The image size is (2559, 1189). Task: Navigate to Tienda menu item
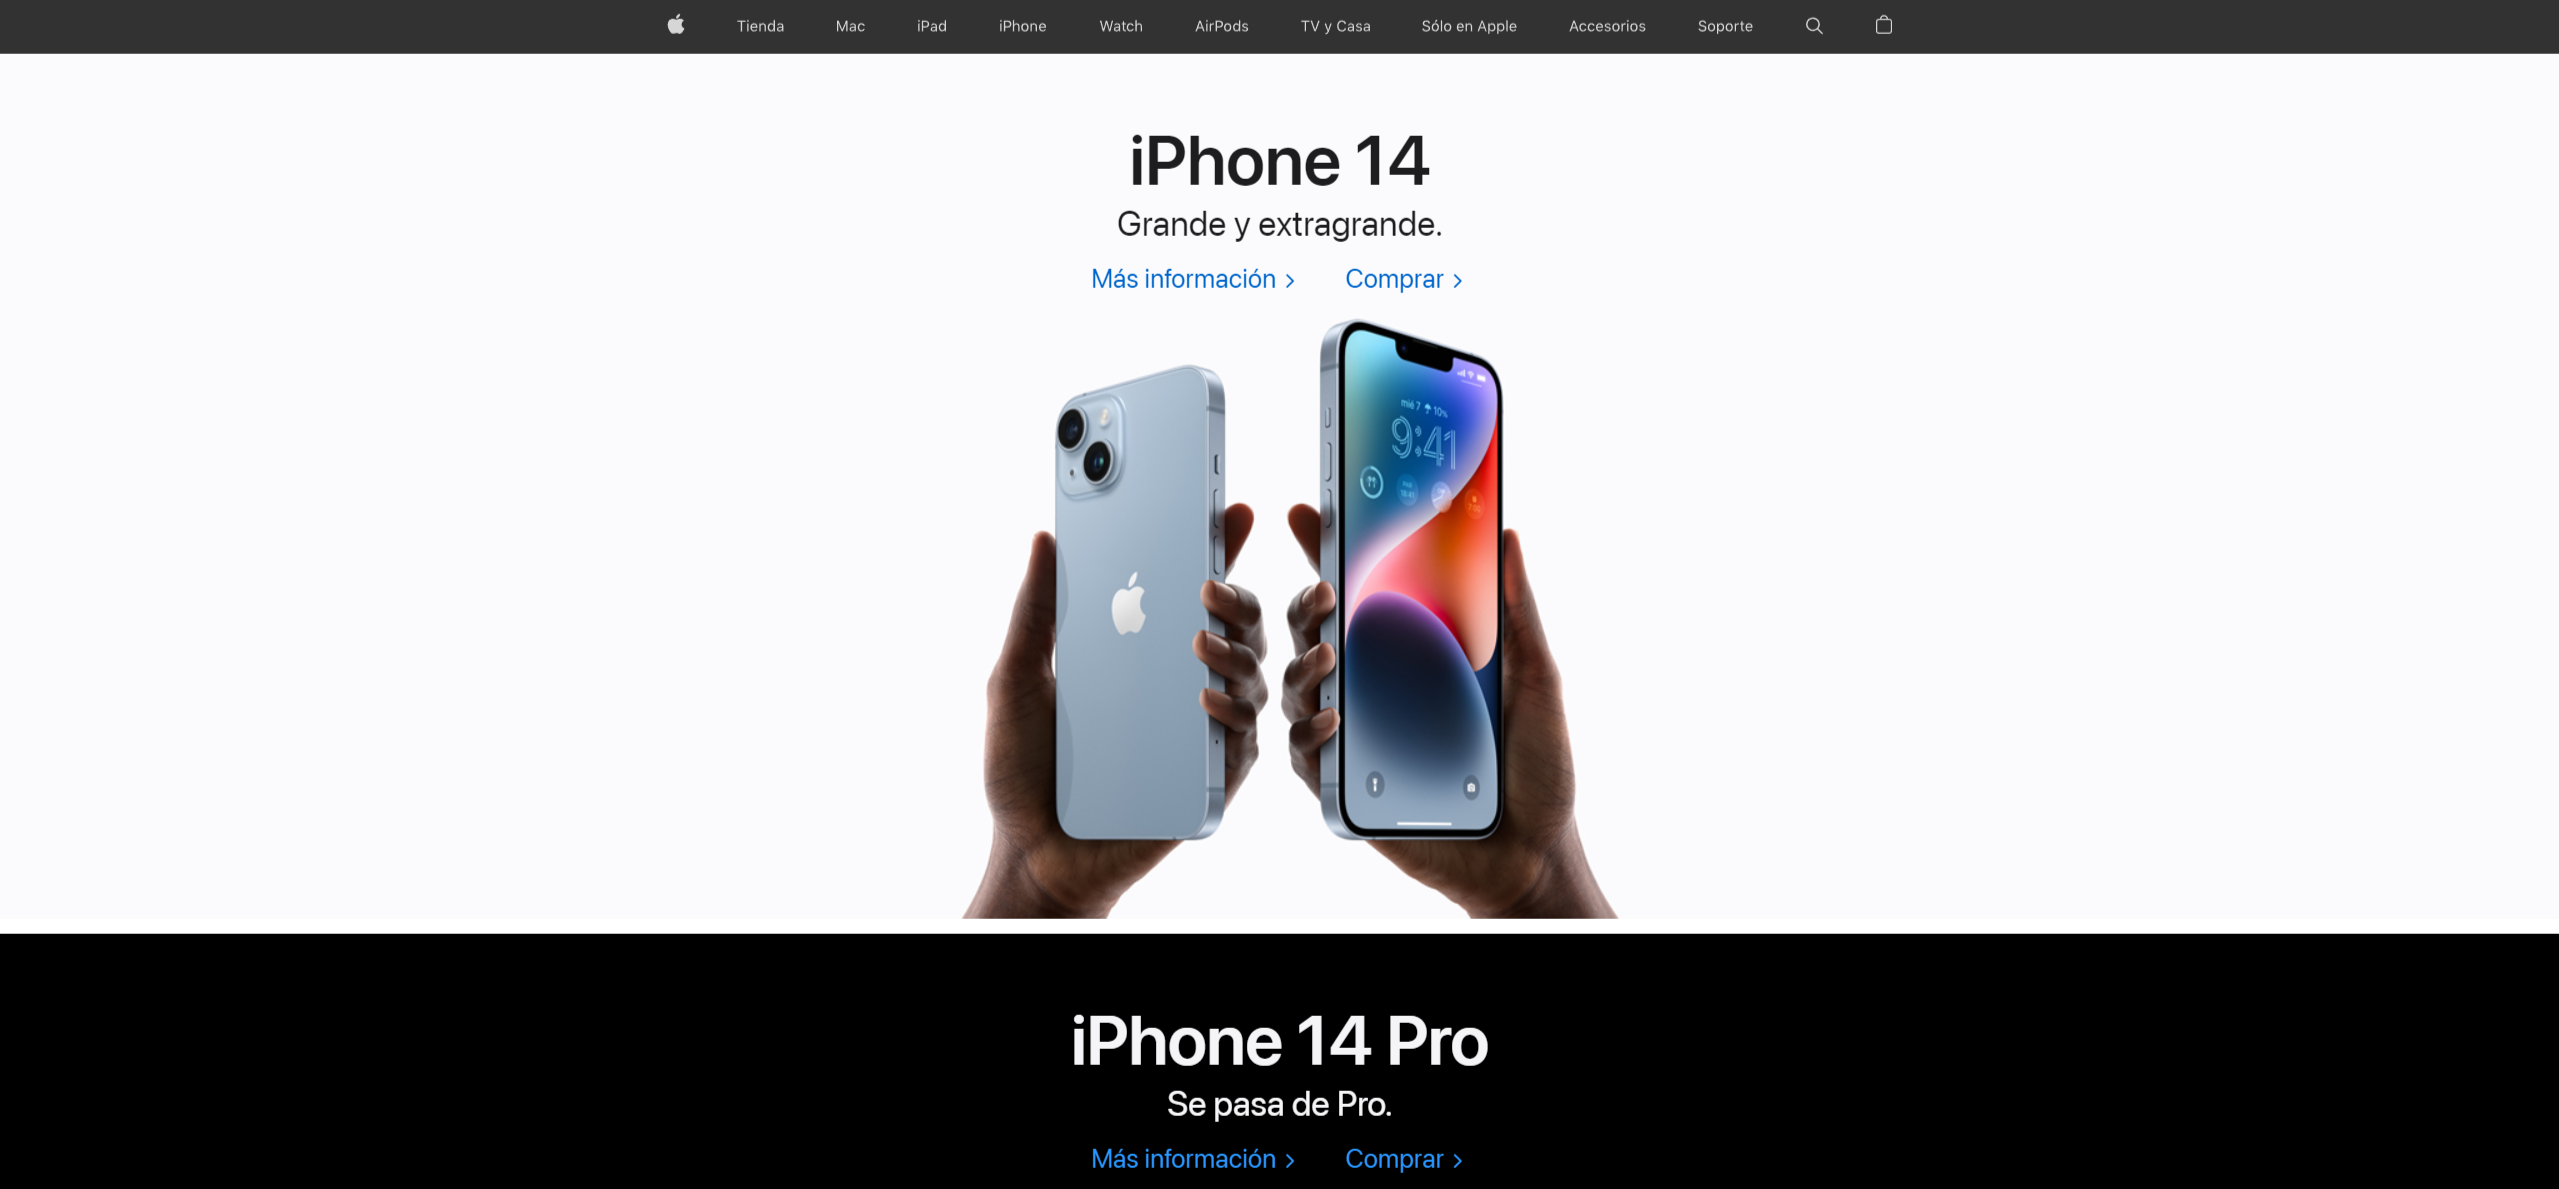(x=759, y=26)
